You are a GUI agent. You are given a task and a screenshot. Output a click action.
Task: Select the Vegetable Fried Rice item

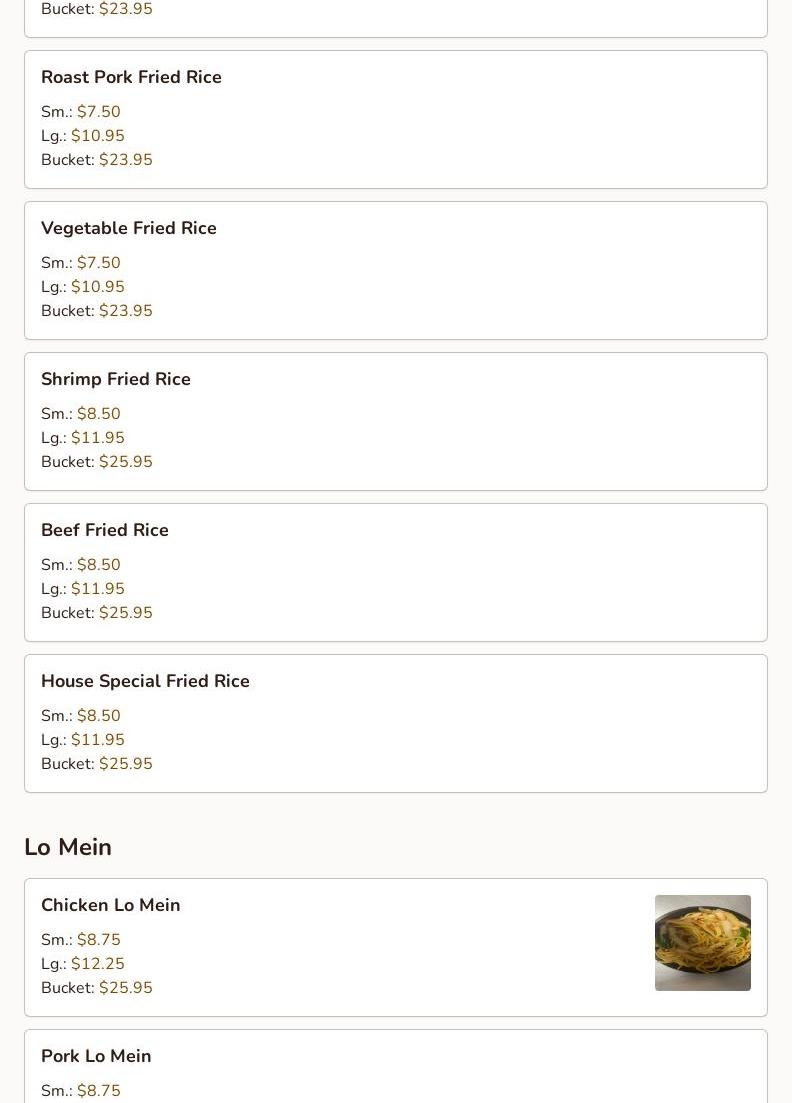click(395, 271)
